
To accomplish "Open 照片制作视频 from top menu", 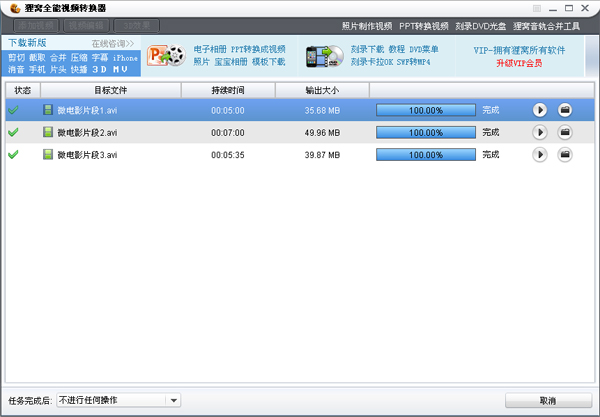I will coord(367,26).
